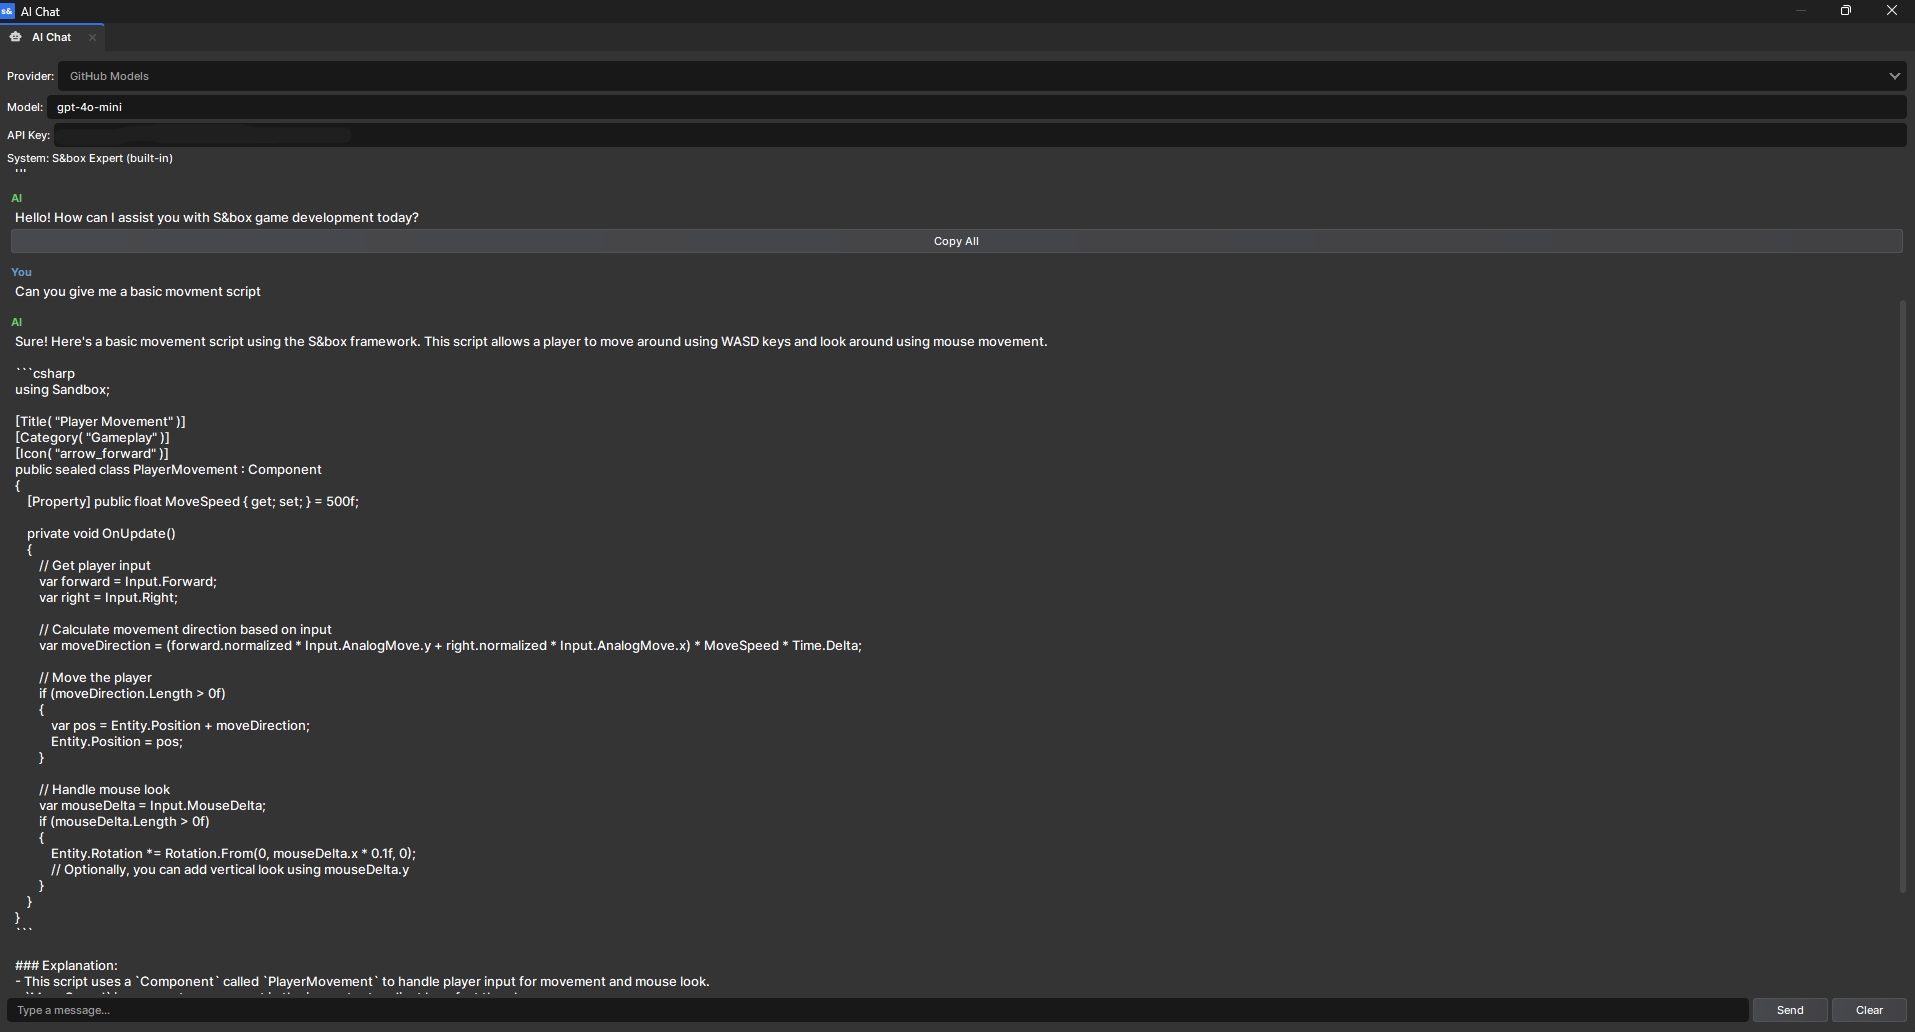Close the AI Chat window
Image resolution: width=1915 pixels, height=1032 pixels.
click(x=1891, y=11)
